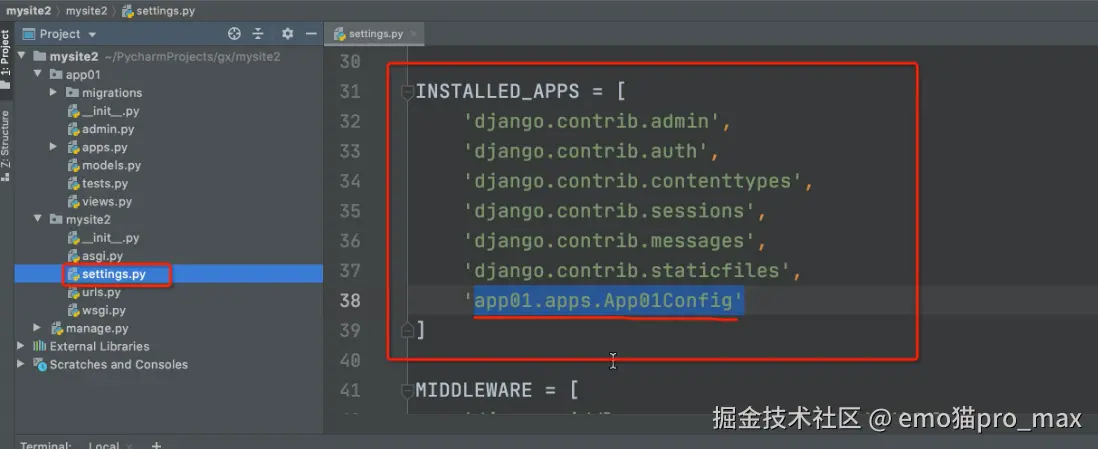Image resolution: width=1098 pixels, height=449 pixels.
Task: Click the collapse all icon in Project panel
Action: [258, 34]
